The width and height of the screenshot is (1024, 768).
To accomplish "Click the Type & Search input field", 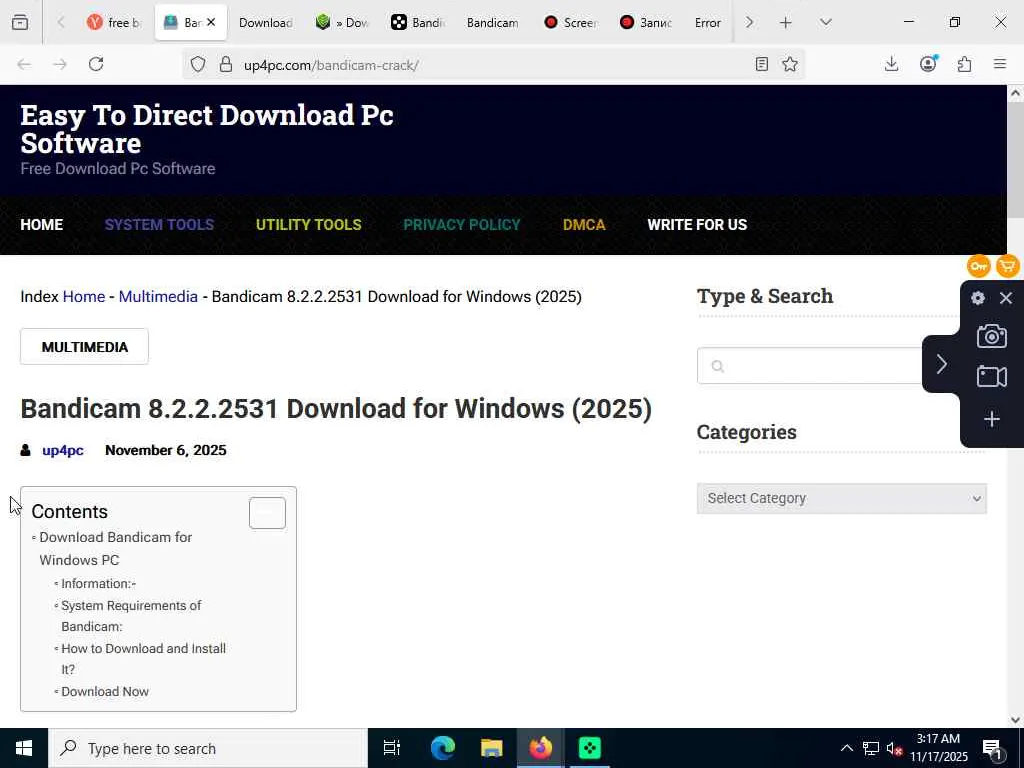I will tap(810, 366).
